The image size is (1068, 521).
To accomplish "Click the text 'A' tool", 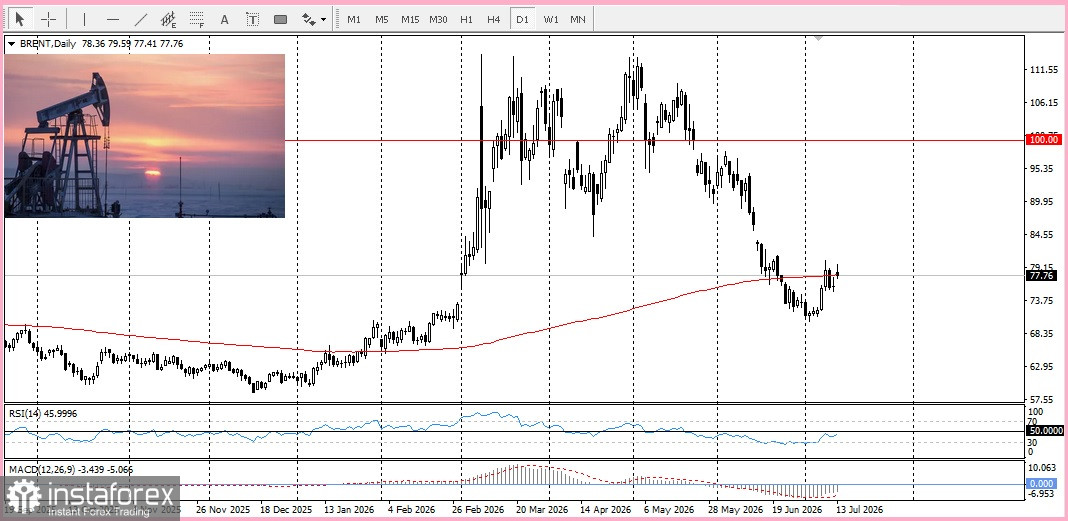I will (224, 19).
